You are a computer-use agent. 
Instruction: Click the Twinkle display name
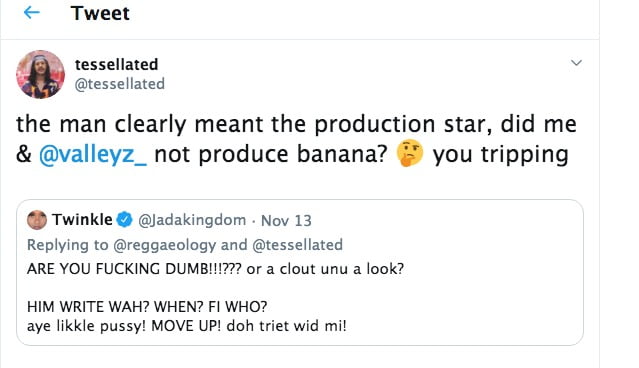click(x=82, y=220)
